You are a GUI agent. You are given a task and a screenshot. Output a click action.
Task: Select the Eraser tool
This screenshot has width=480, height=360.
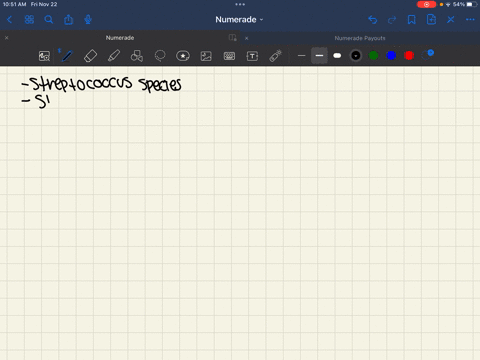click(90, 56)
